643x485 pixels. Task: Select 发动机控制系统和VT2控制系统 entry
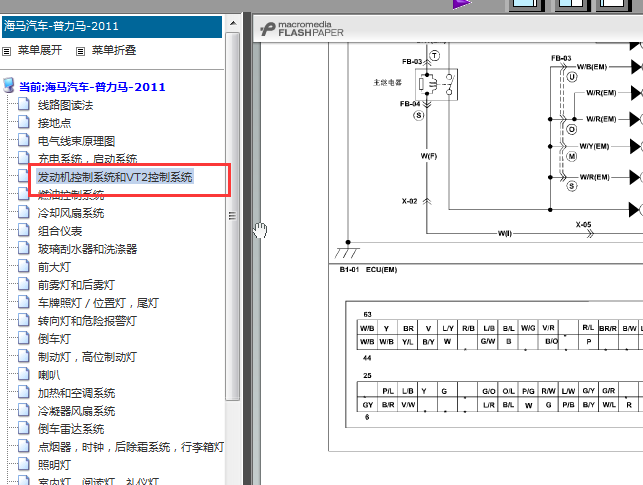(115, 177)
